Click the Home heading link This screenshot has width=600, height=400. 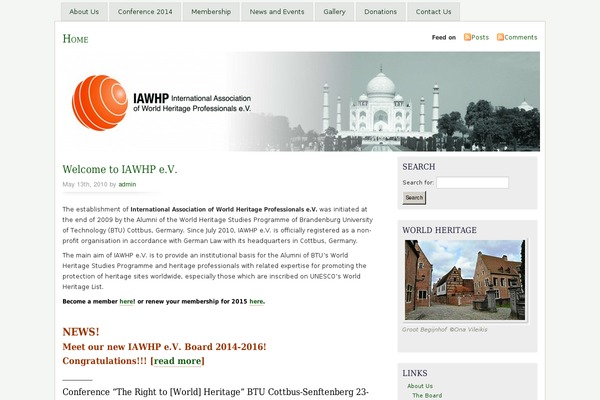[x=75, y=39]
